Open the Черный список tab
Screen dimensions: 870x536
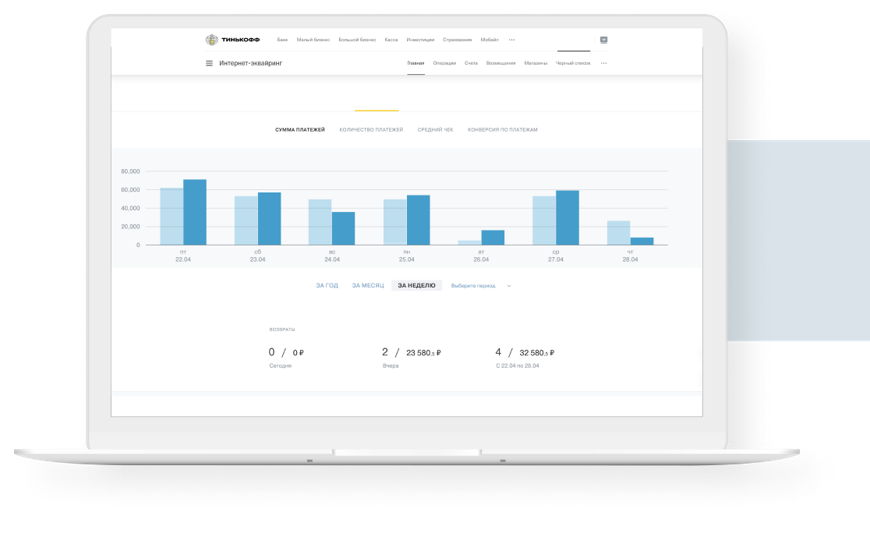coord(573,63)
